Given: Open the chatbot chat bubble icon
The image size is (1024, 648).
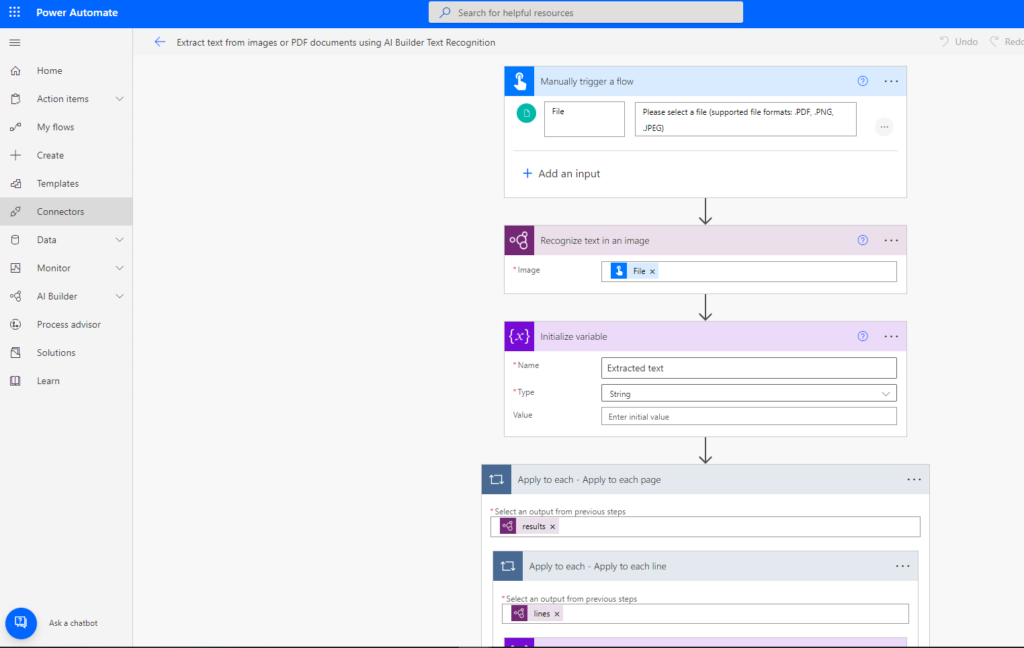Looking at the screenshot, I should 21,623.
